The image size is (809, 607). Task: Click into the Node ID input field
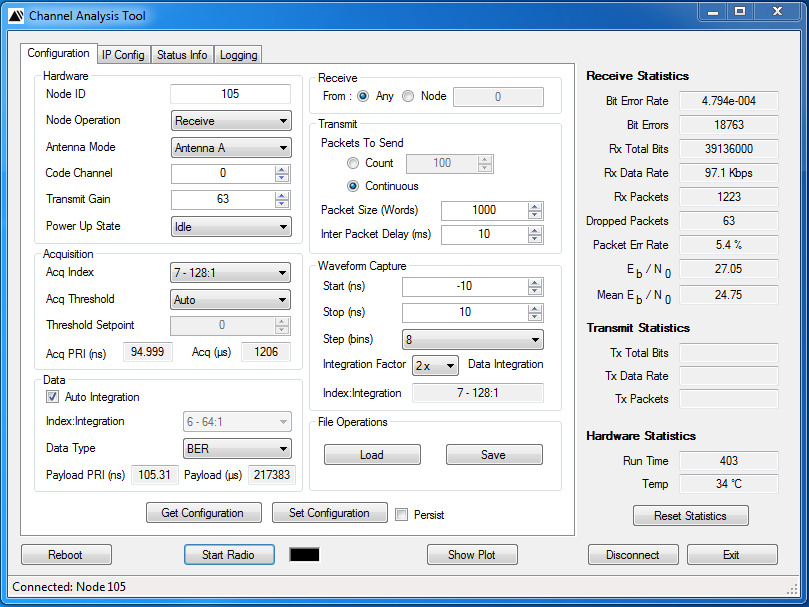(230, 94)
